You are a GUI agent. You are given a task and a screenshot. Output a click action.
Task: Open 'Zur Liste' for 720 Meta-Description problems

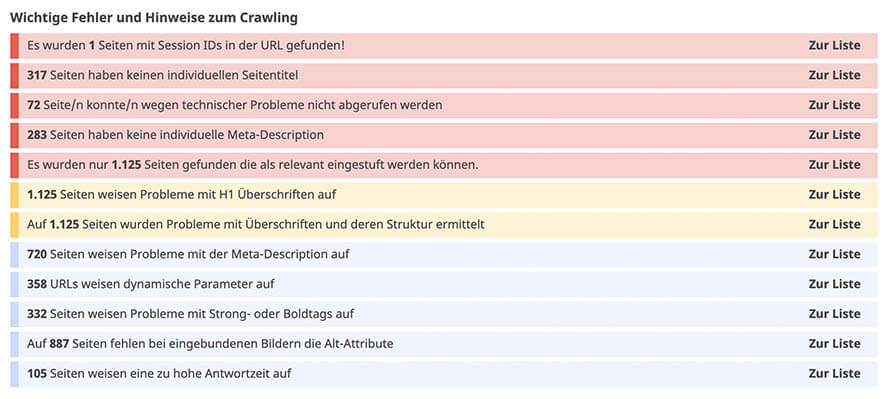click(x=834, y=254)
